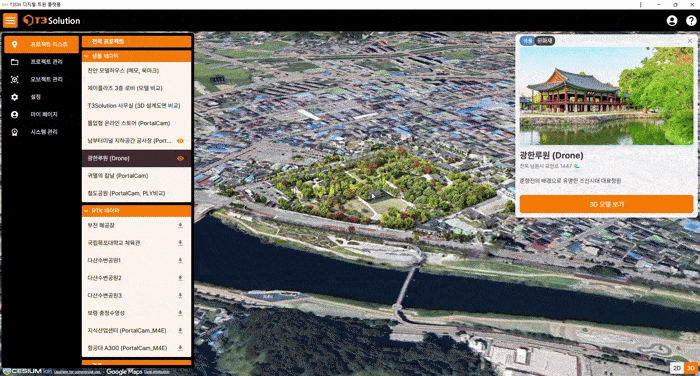700x376 pixels.
Task: Download 다산수변공원2 RTK data
Action: point(180,278)
